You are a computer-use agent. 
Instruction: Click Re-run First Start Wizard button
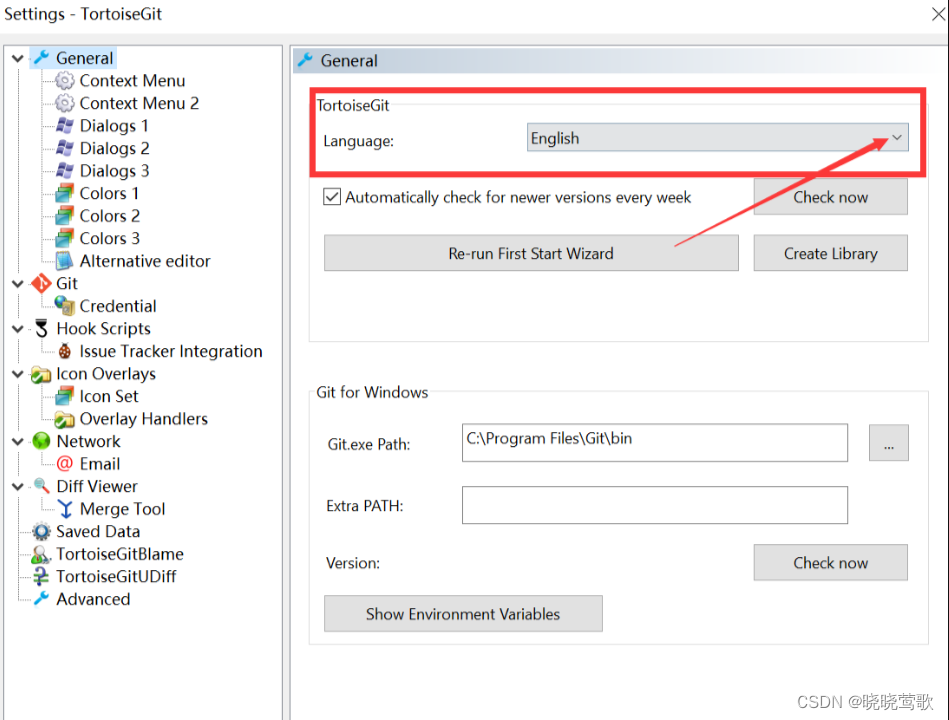click(x=531, y=253)
